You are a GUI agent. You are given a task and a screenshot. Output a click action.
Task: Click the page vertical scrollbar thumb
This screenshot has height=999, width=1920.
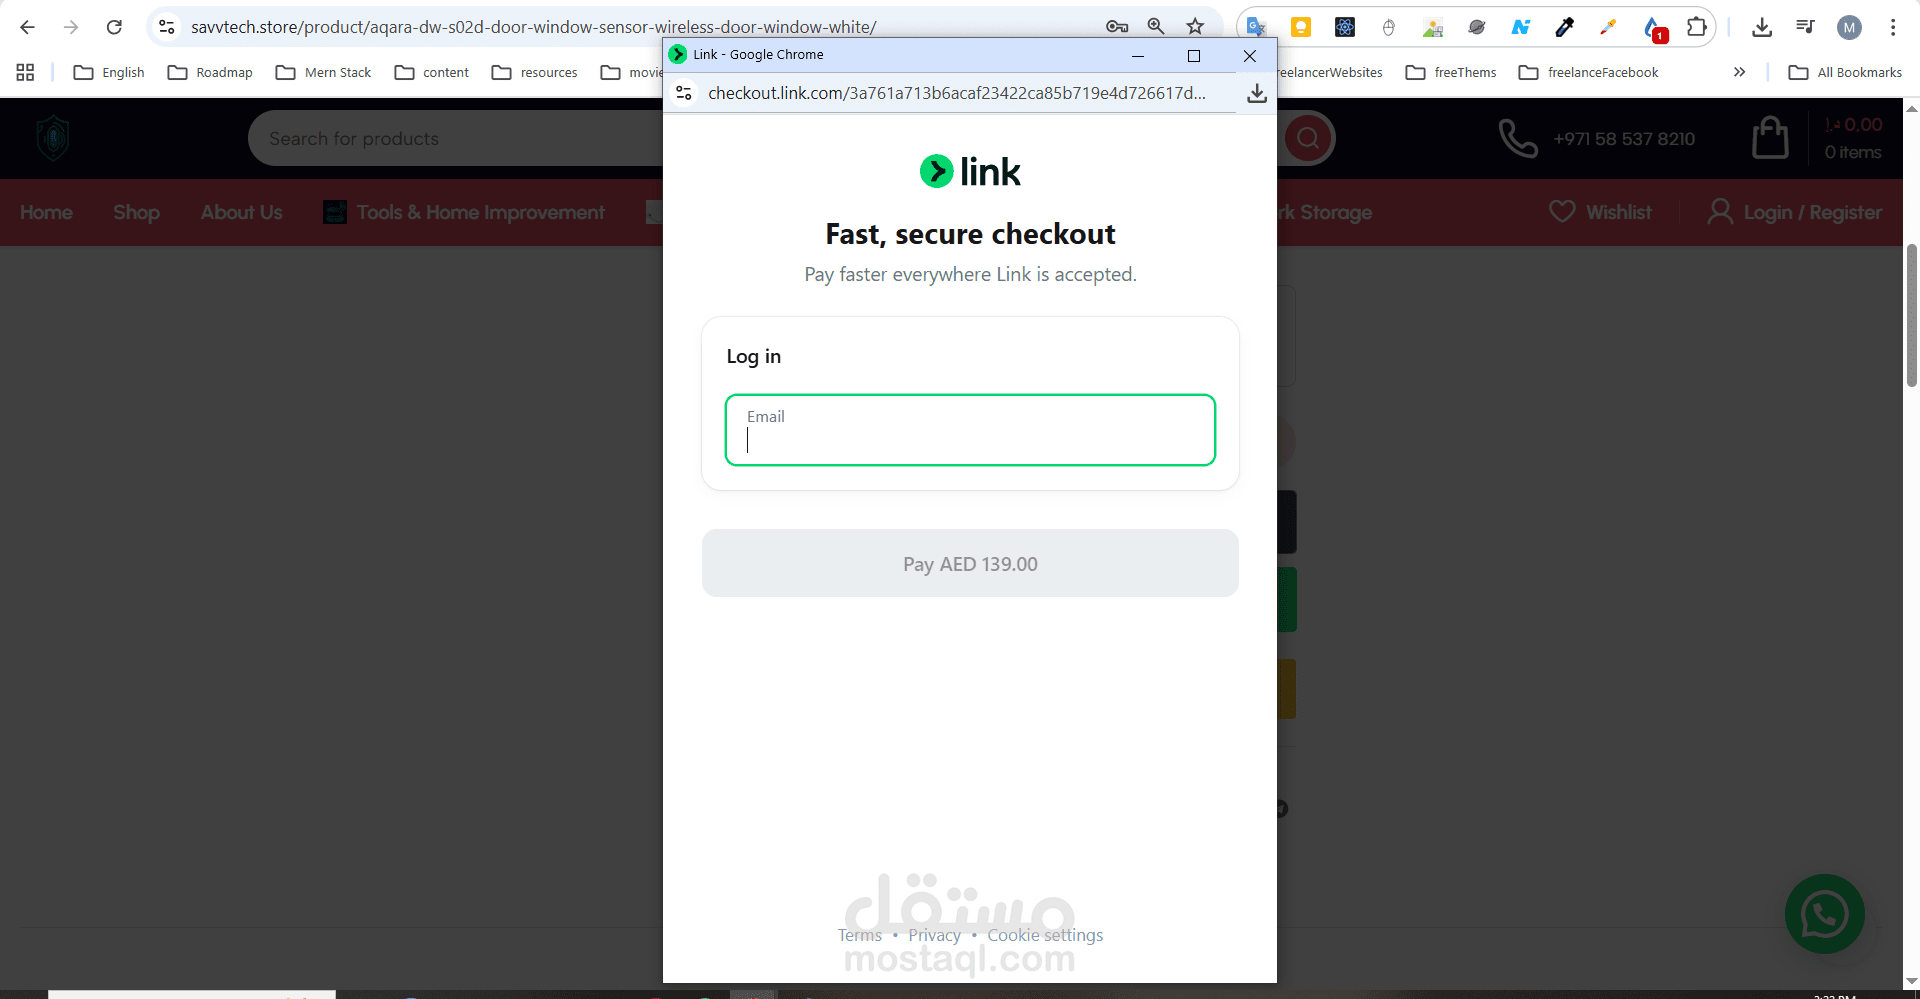click(x=1911, y=315)
